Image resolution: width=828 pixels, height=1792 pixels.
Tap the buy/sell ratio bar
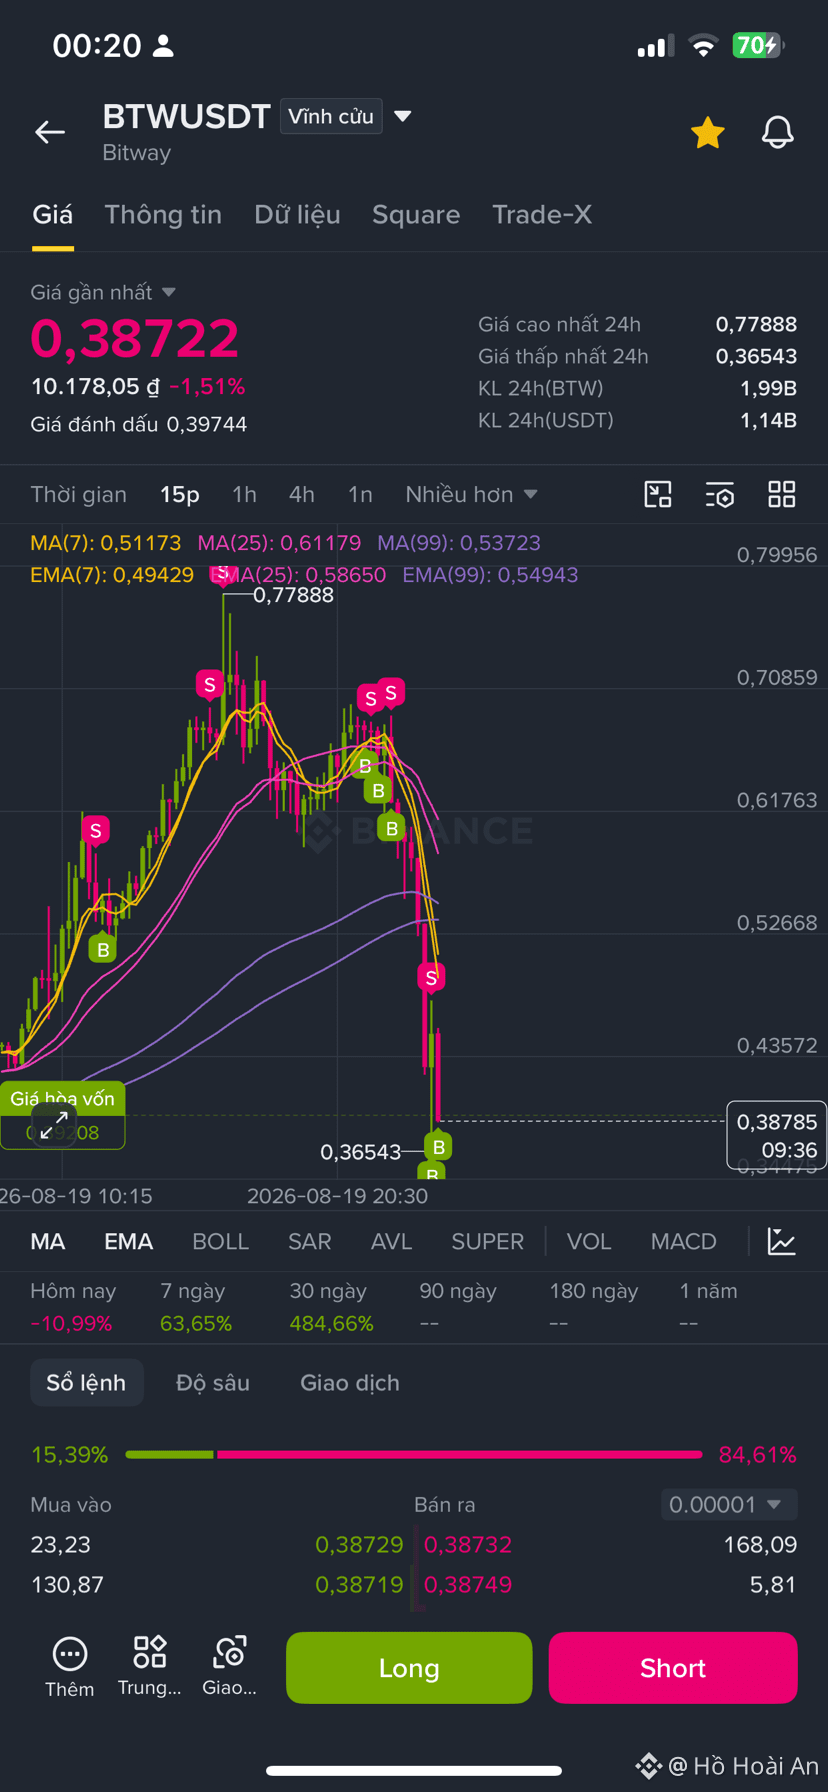pos(414,1454)
